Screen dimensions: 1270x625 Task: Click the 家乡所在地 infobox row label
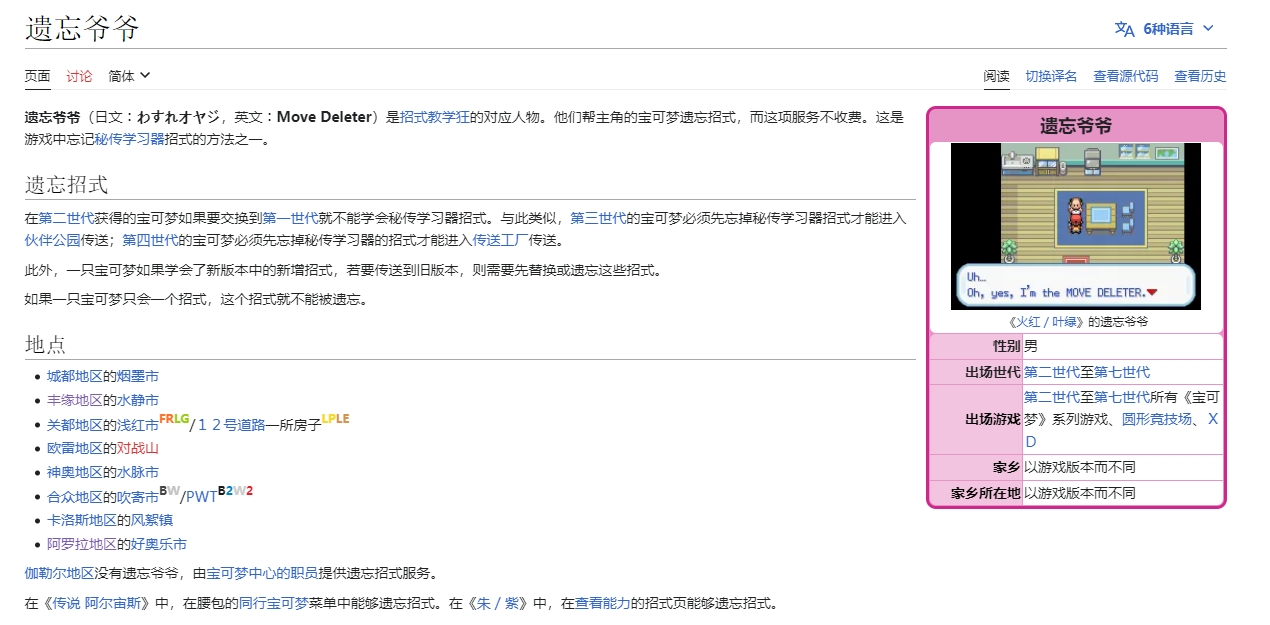click(x=985, y=493)
